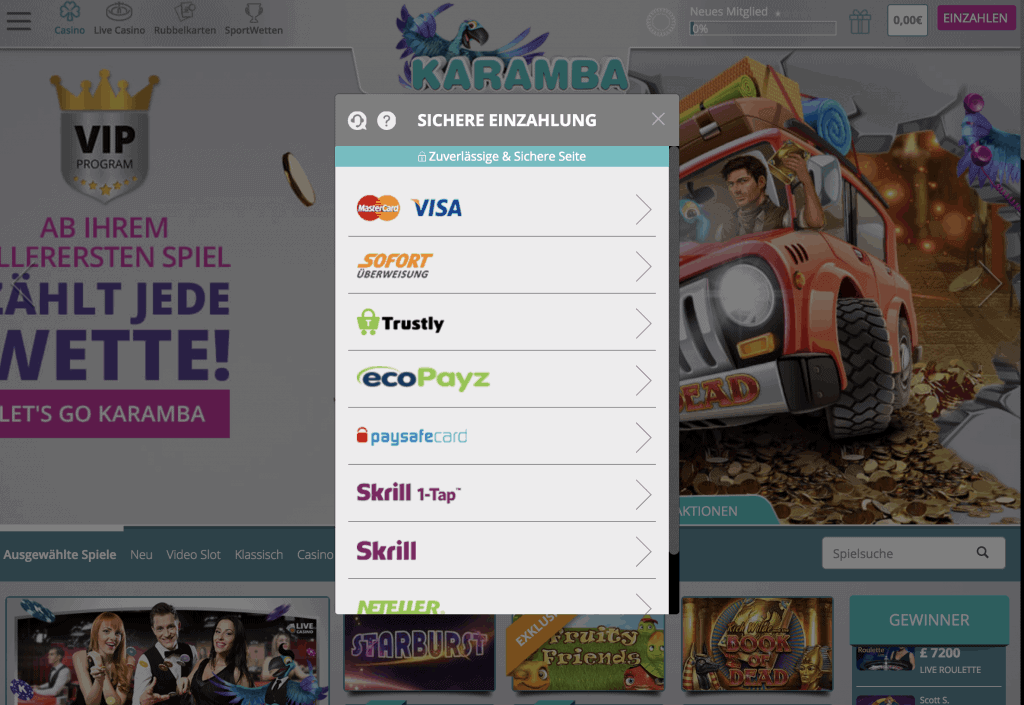
Task: Expand the Trustly payment option
Action: [x=502, y=322]
